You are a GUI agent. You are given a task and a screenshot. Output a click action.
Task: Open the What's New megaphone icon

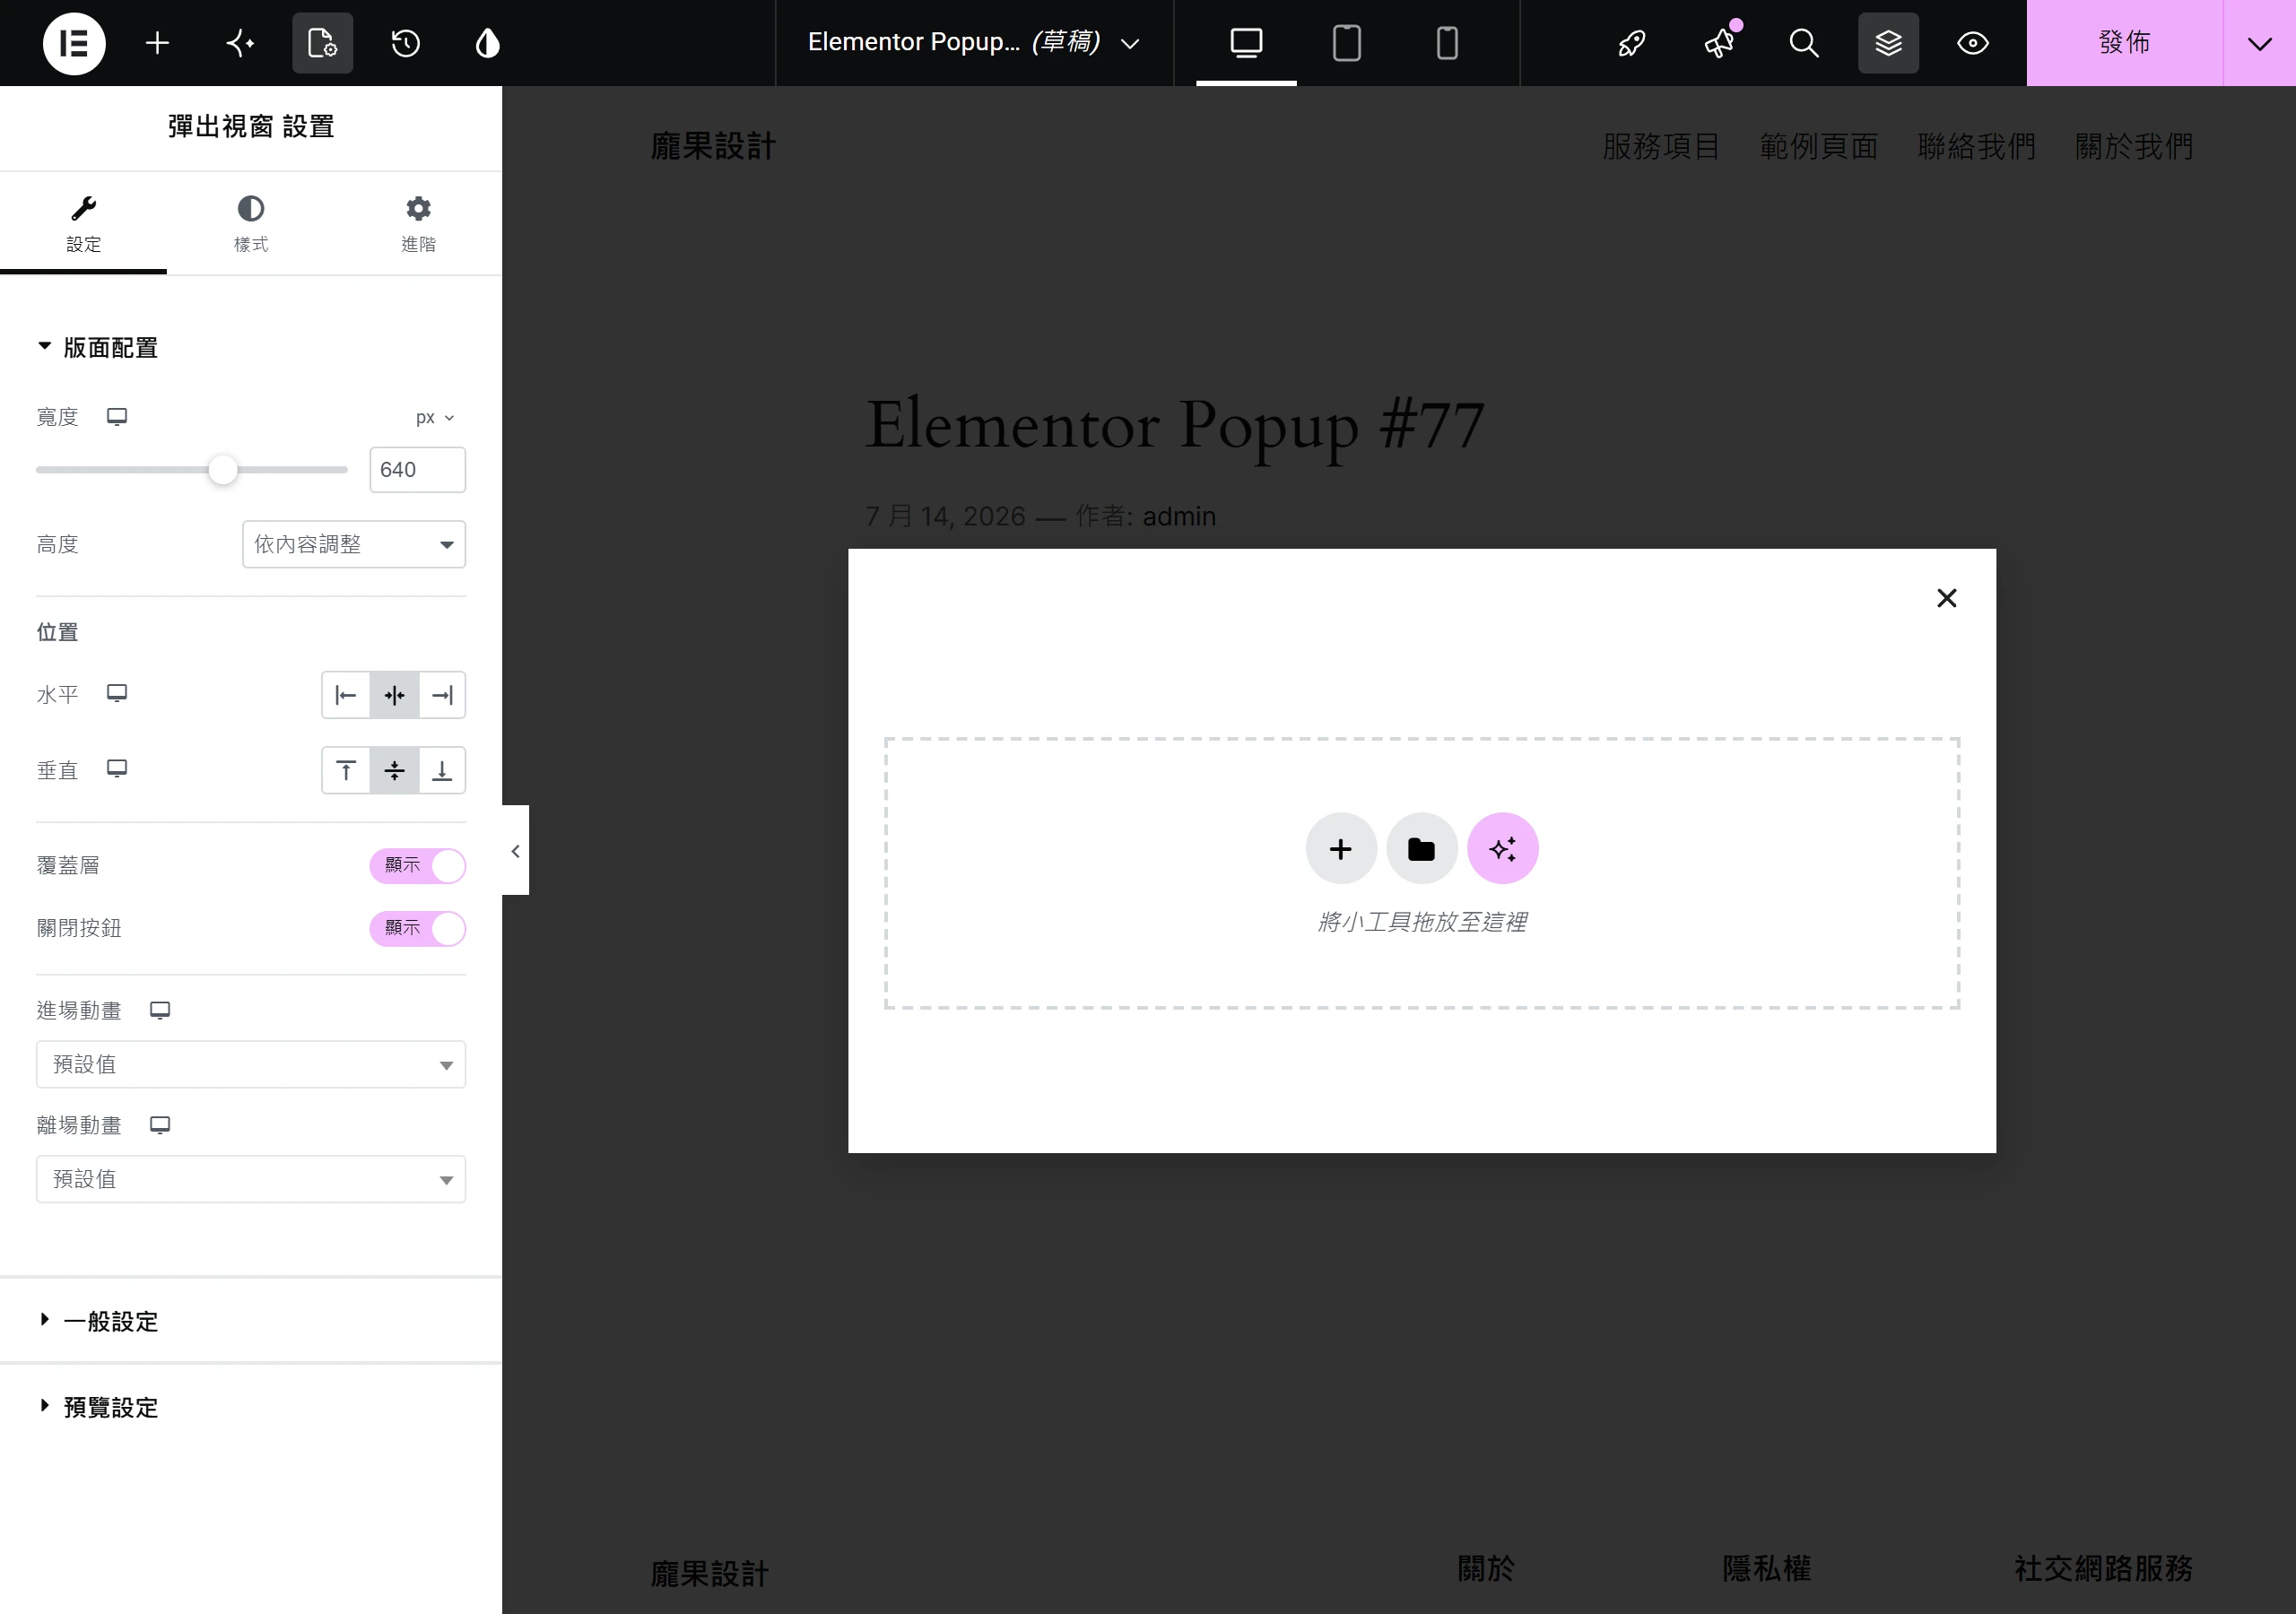coord(1719,43)
